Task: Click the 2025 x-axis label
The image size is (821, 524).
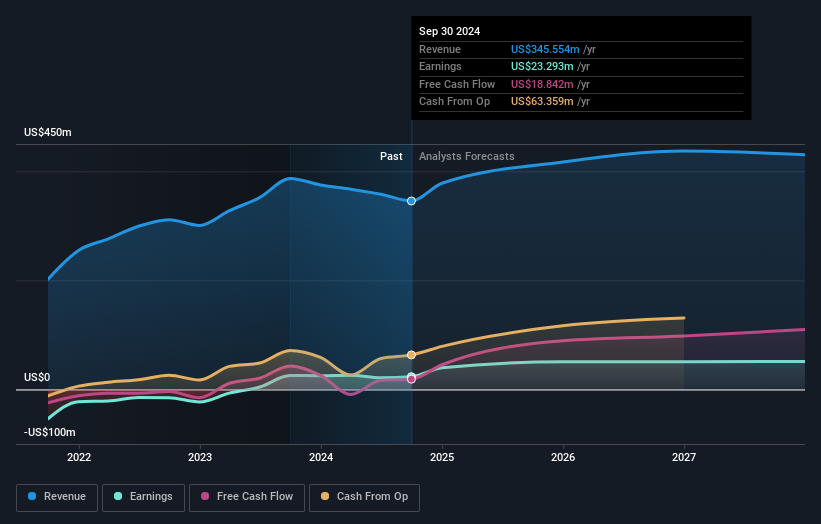Action: pyautogui.click(x=442, y=458)
